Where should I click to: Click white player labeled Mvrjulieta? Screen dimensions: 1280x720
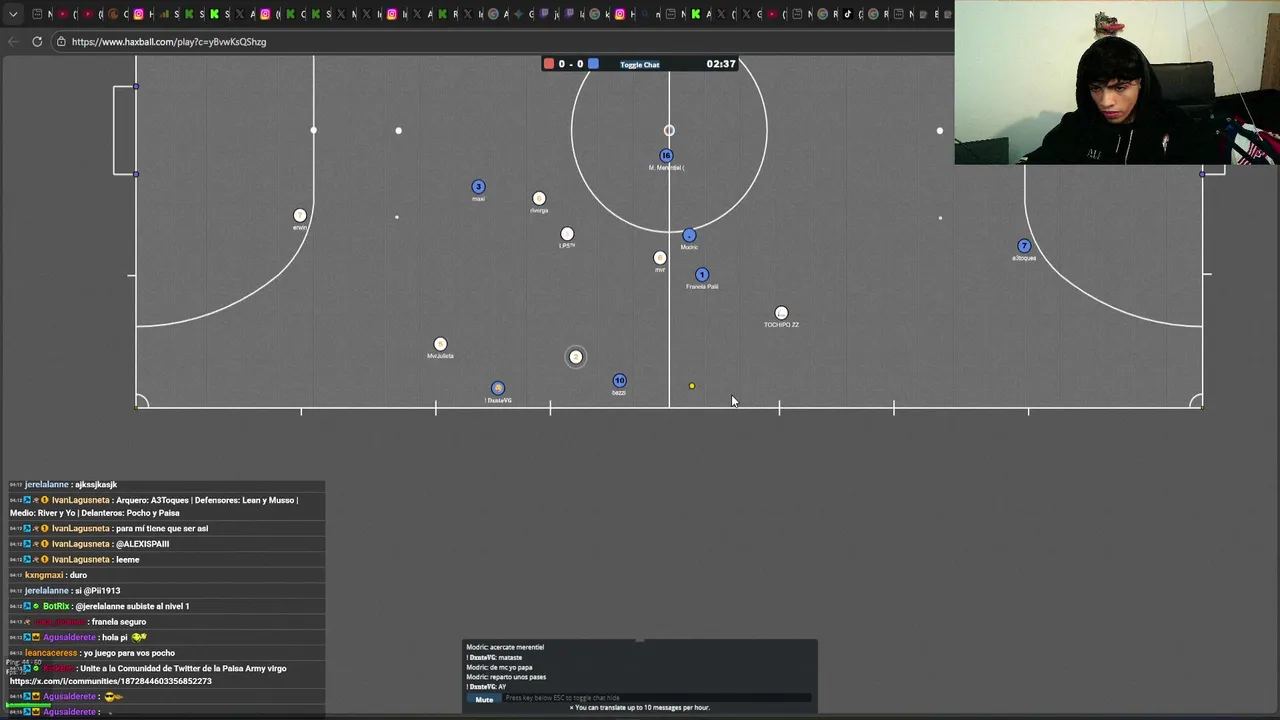[440, 344]
